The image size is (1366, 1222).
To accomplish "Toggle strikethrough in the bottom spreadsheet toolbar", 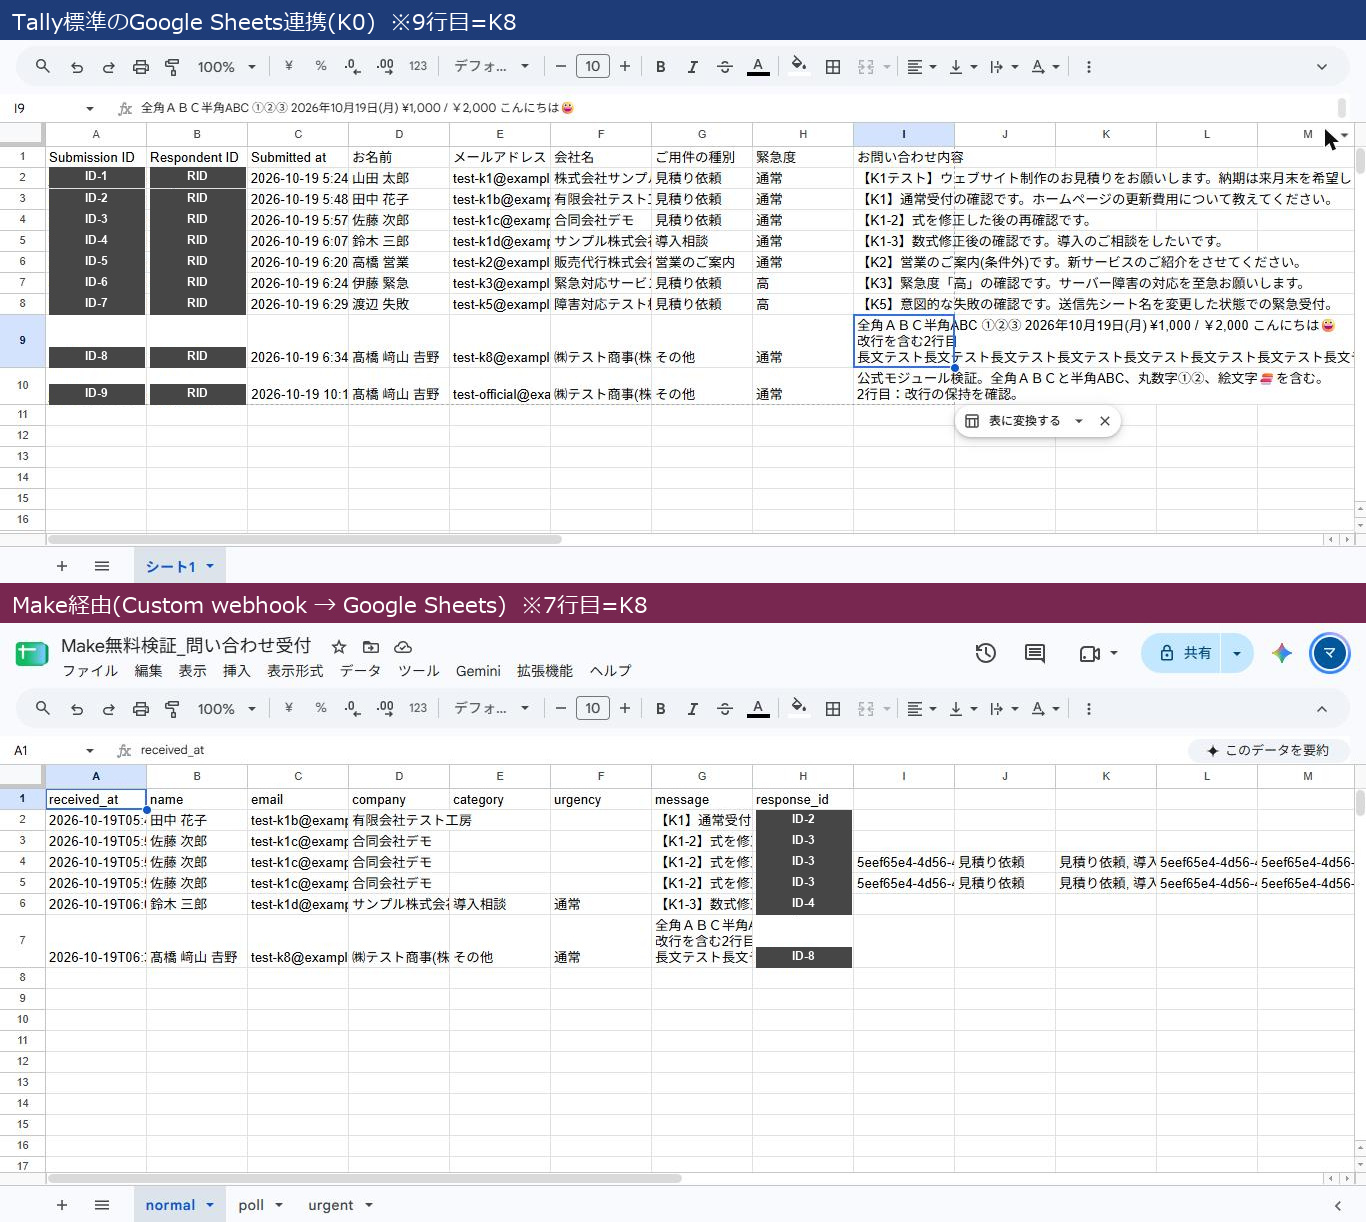I will point(725,709).
